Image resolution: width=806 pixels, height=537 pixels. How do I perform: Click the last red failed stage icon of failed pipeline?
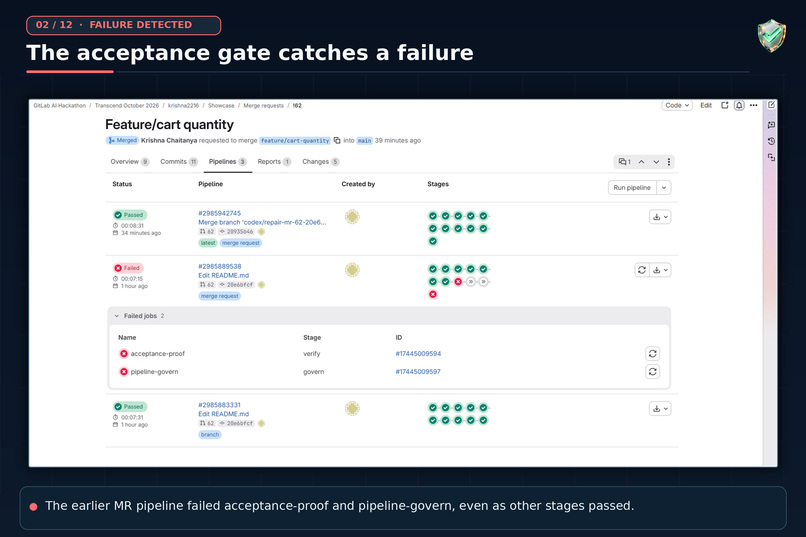(x=433, y=294)
